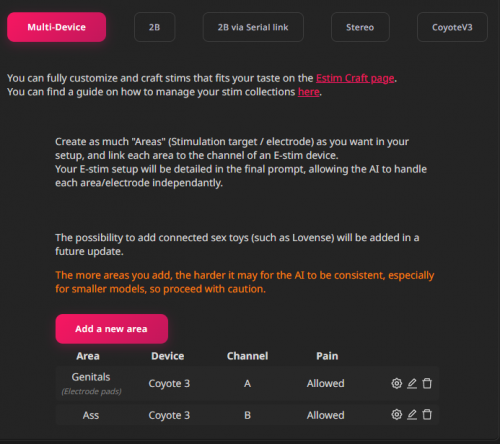Screen dimensions: 500x444
Task: Click channel B cell in Ass row
Action: click(247, 415)
